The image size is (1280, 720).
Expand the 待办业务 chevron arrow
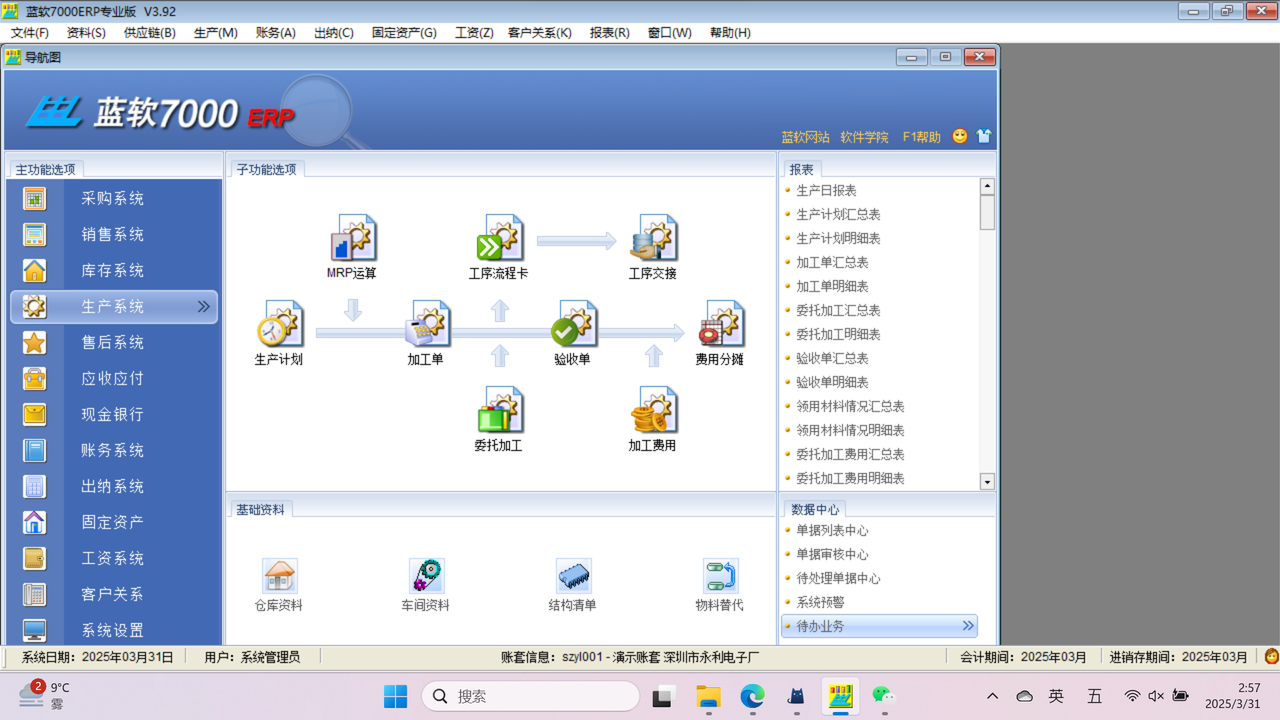coord(968,626)
